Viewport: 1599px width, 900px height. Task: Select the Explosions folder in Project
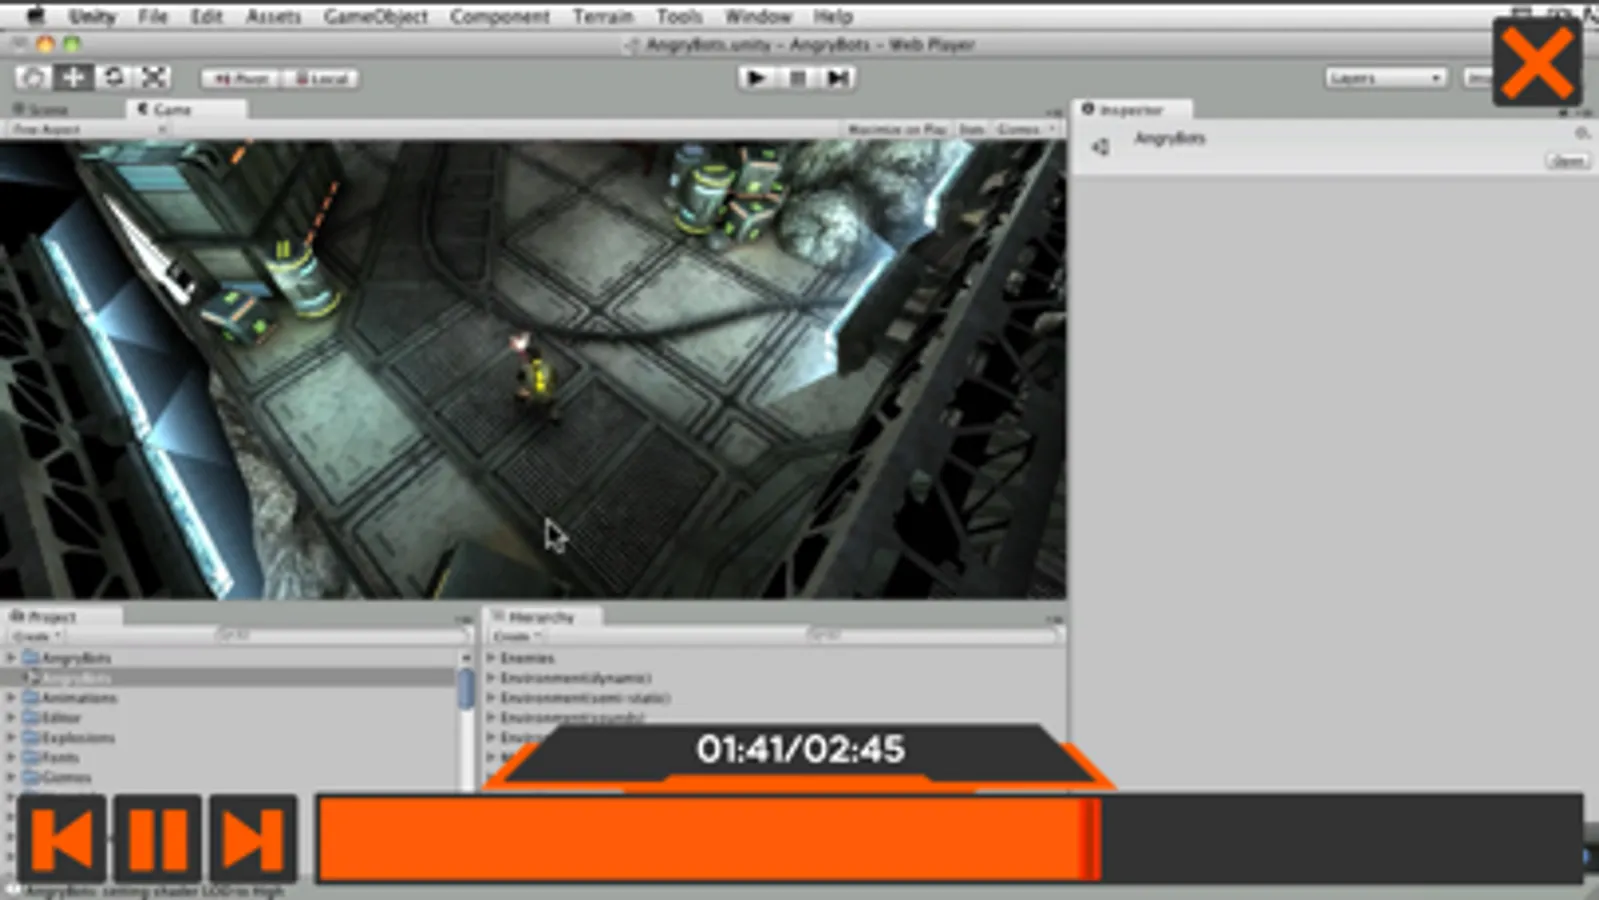coord(229,738)
